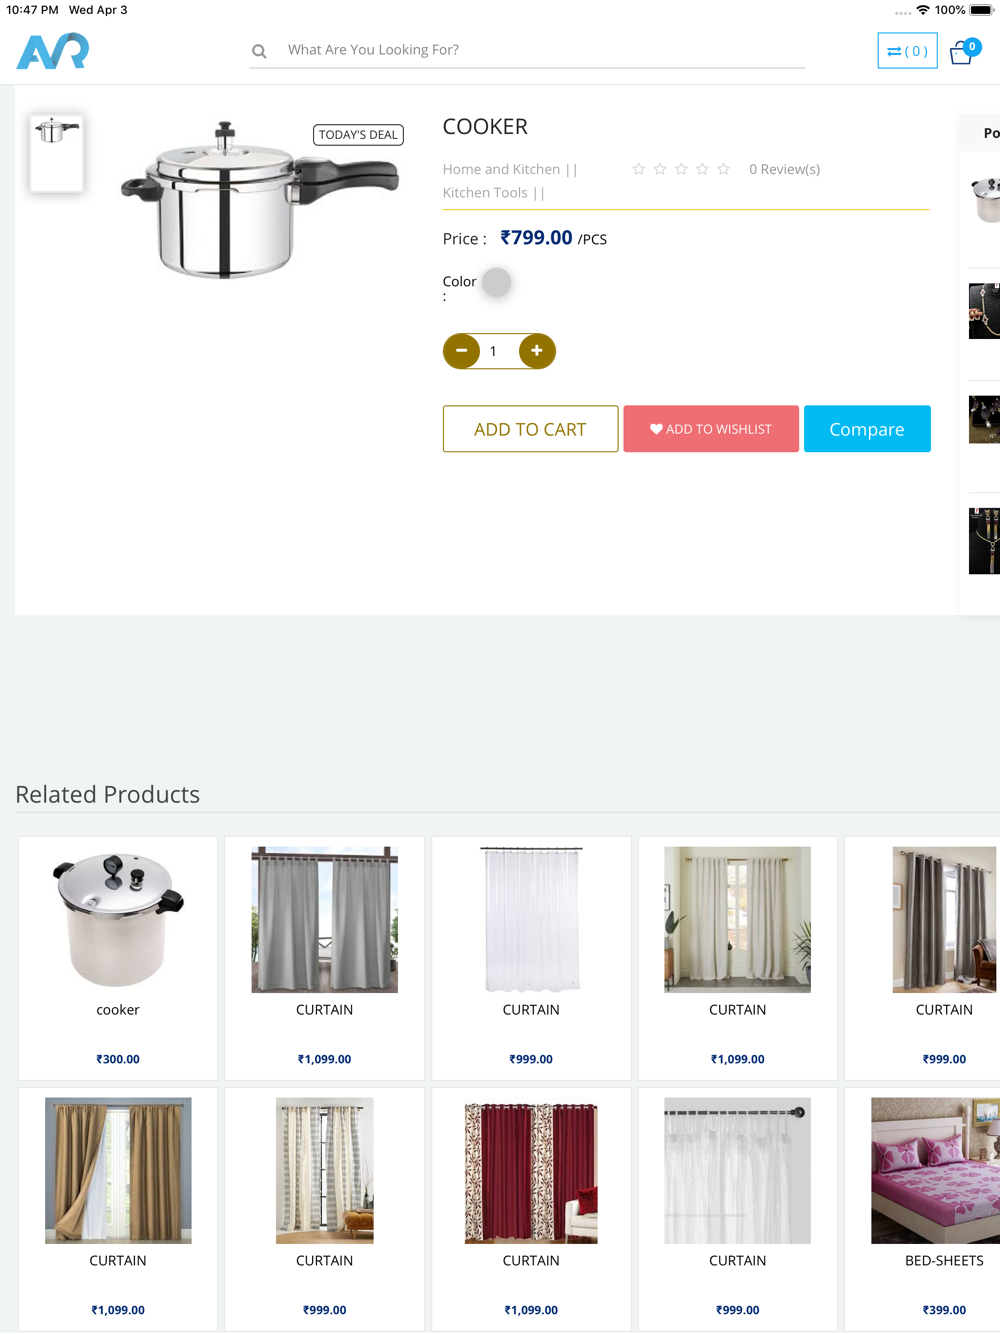The height and width of the screenshot is (1334, 1000).
Task: Select the cooker thumbnail image
Action: pyautogui.click(x=56, y=152)
